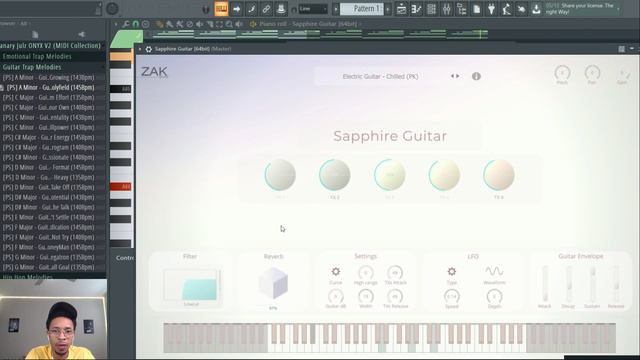
Task: Open the Sapphire Guitar window arrow menu
Action: click(140, 49)
